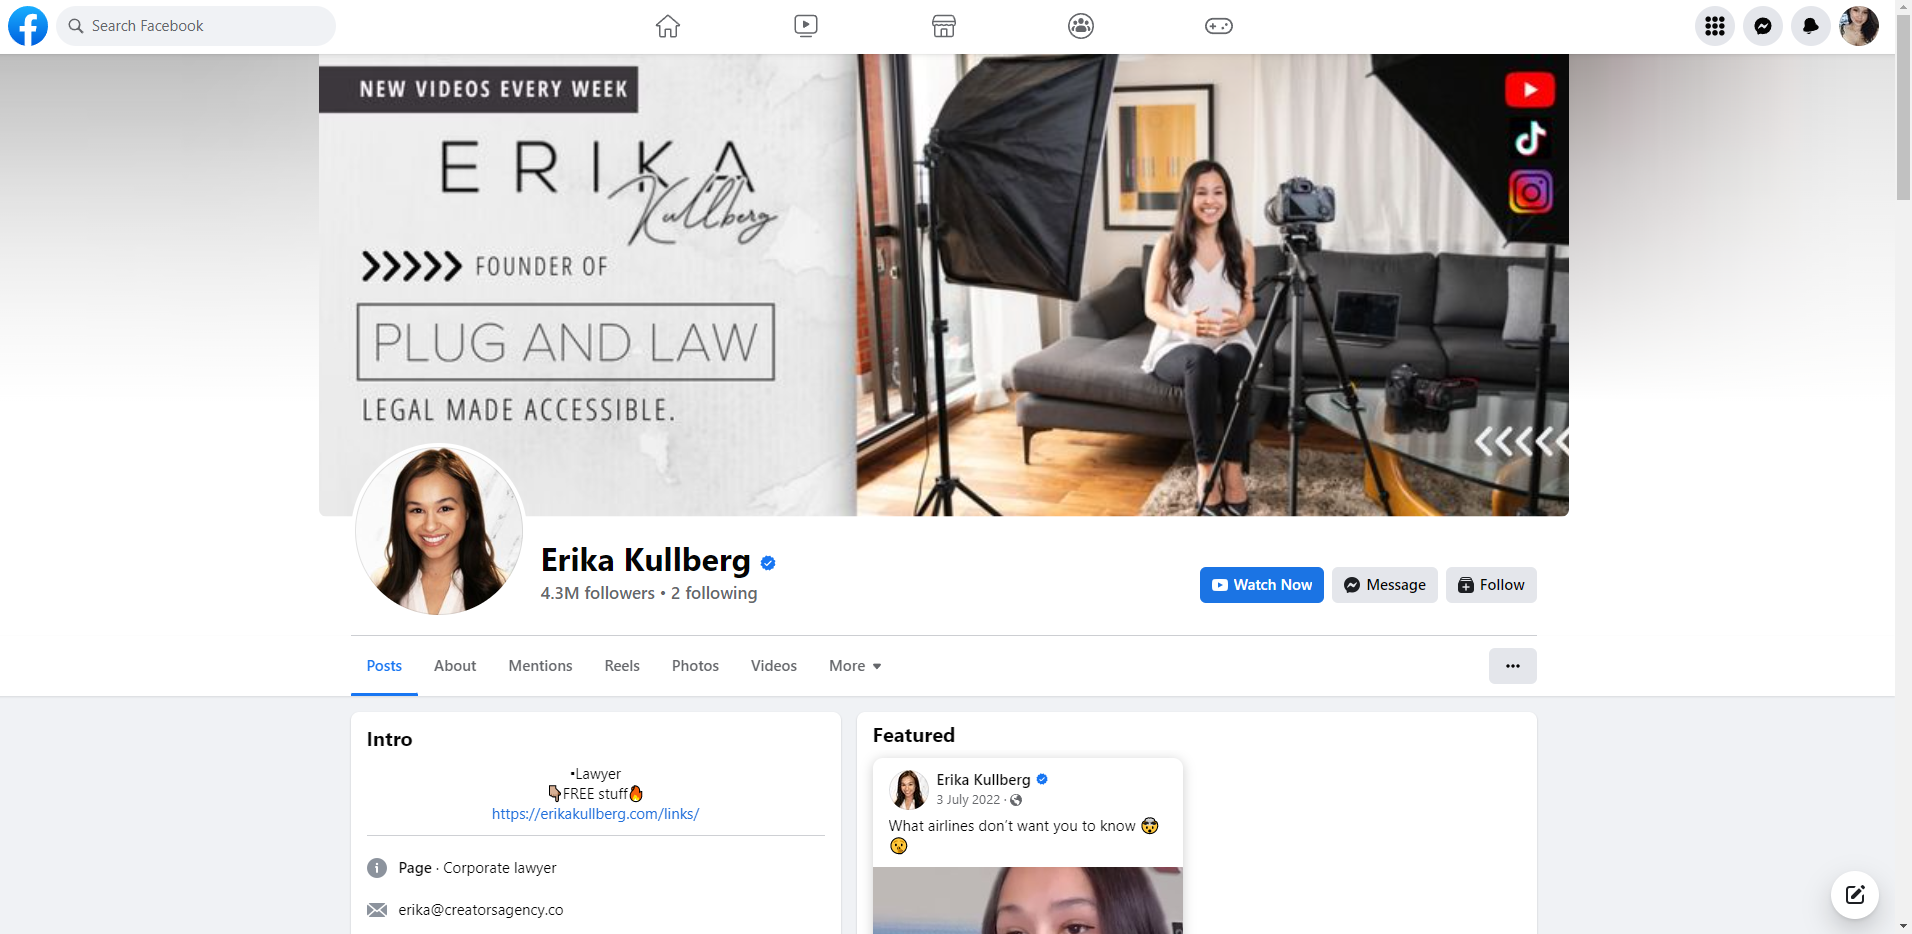The image size is (1912, 934).
Task: Open the Photos tab
Action: pyautogui.click(x=695, y=666)
